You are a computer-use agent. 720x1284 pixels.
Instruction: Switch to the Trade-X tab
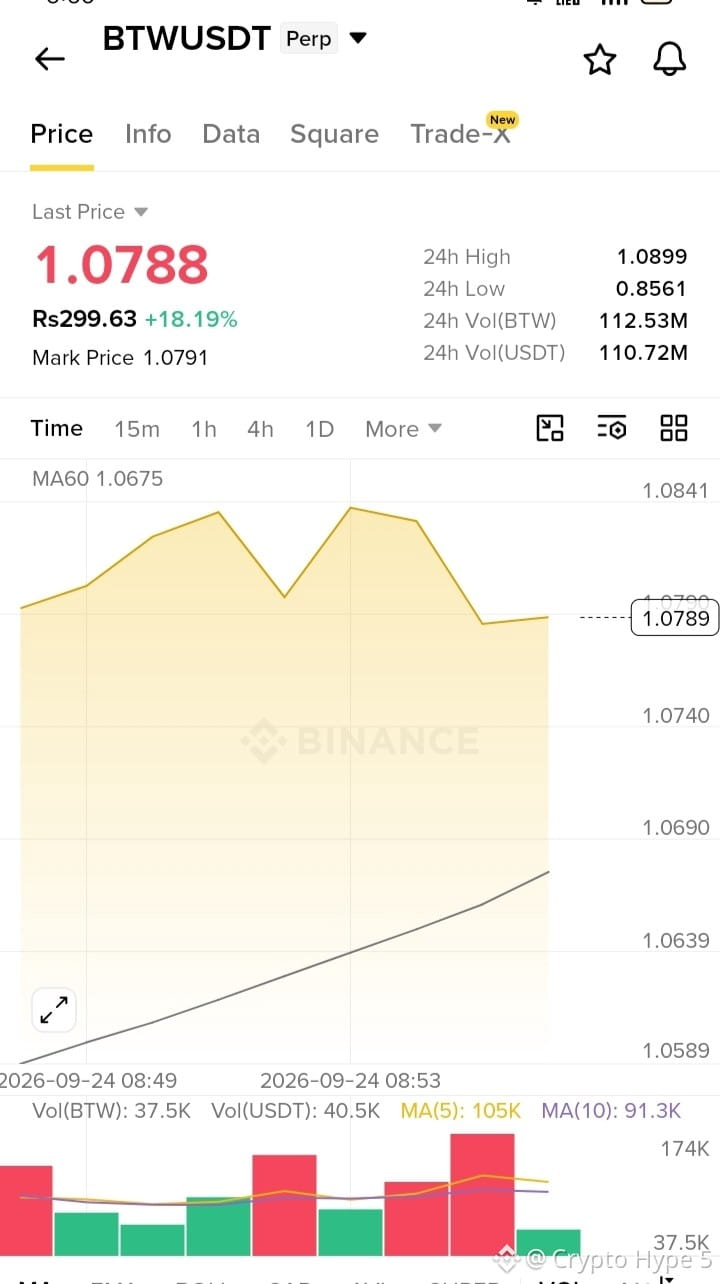coord(461,134)
